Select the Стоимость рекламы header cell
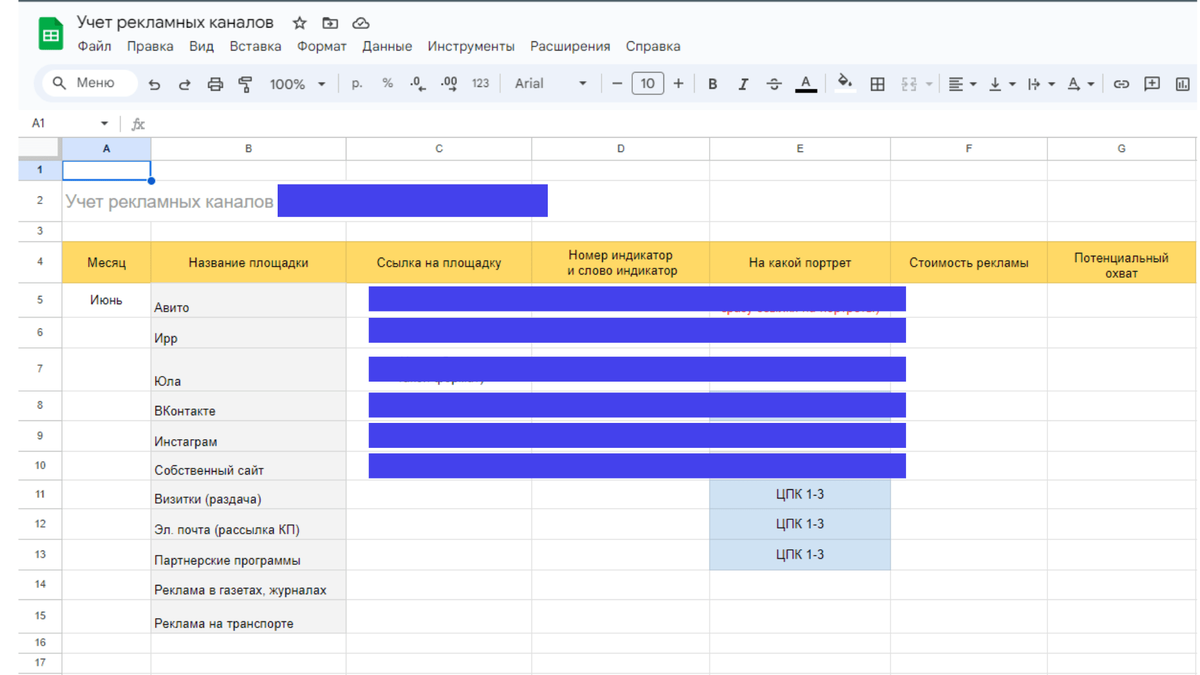1200x675 pixels. tap(968, 262)
